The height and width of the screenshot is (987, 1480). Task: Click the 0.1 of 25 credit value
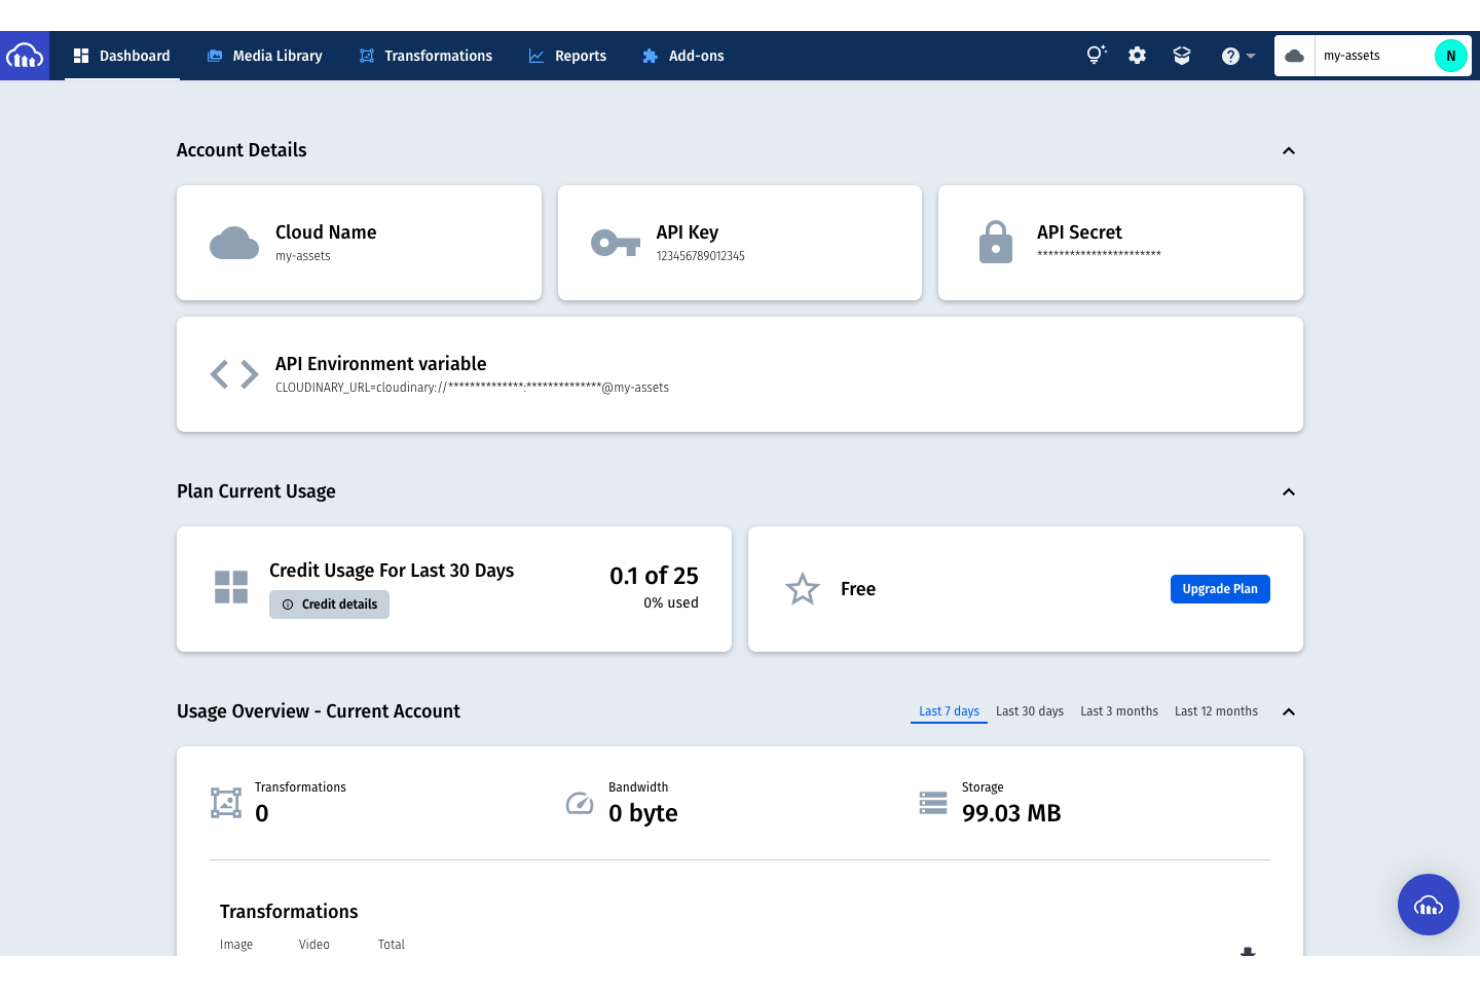[654, 575]
